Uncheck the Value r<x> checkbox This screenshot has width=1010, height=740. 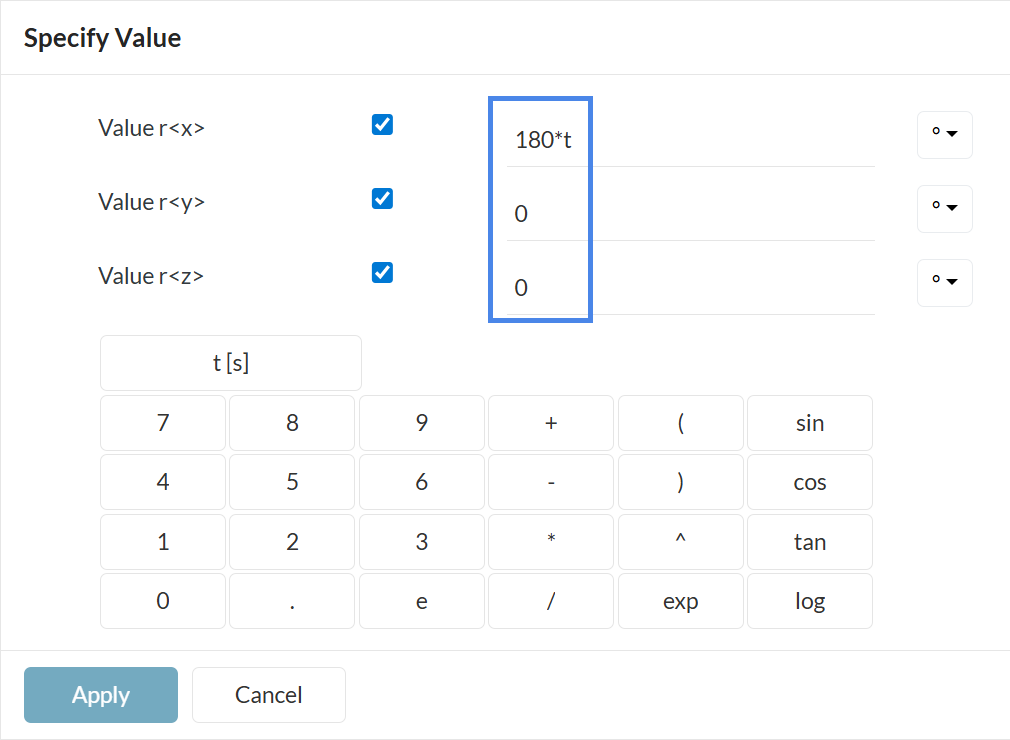click(x=382, y=125)
